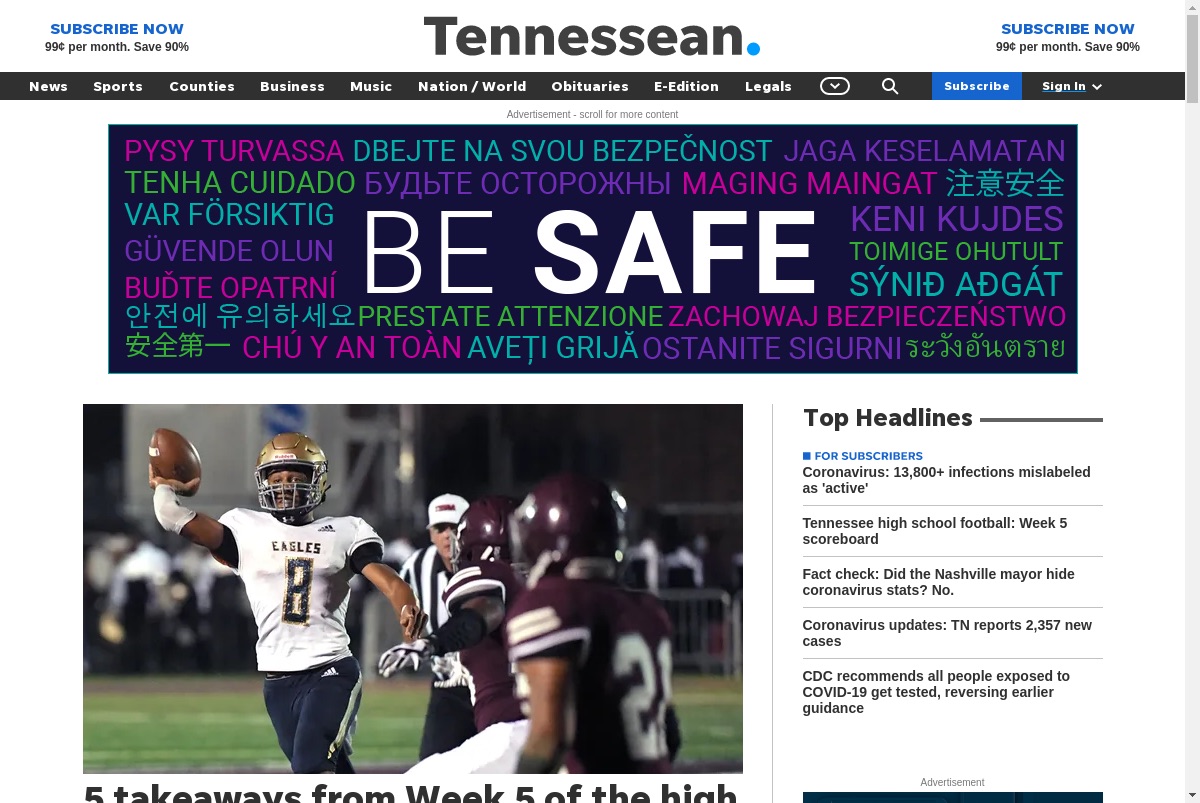This screenshot has height=803, width=1200.
Task: Go to the Sports section
Action: [x=118, y=86]
